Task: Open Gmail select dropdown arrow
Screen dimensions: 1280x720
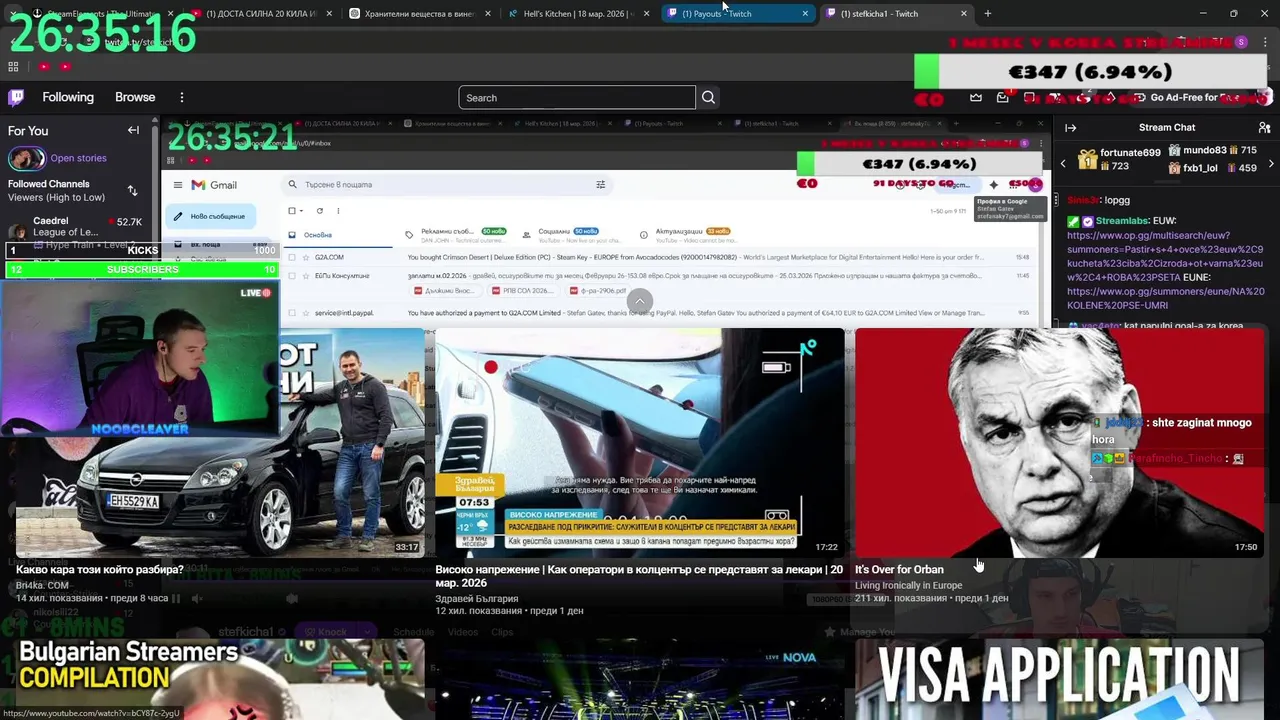Action: pyautogui.click(x=302, y=211)
